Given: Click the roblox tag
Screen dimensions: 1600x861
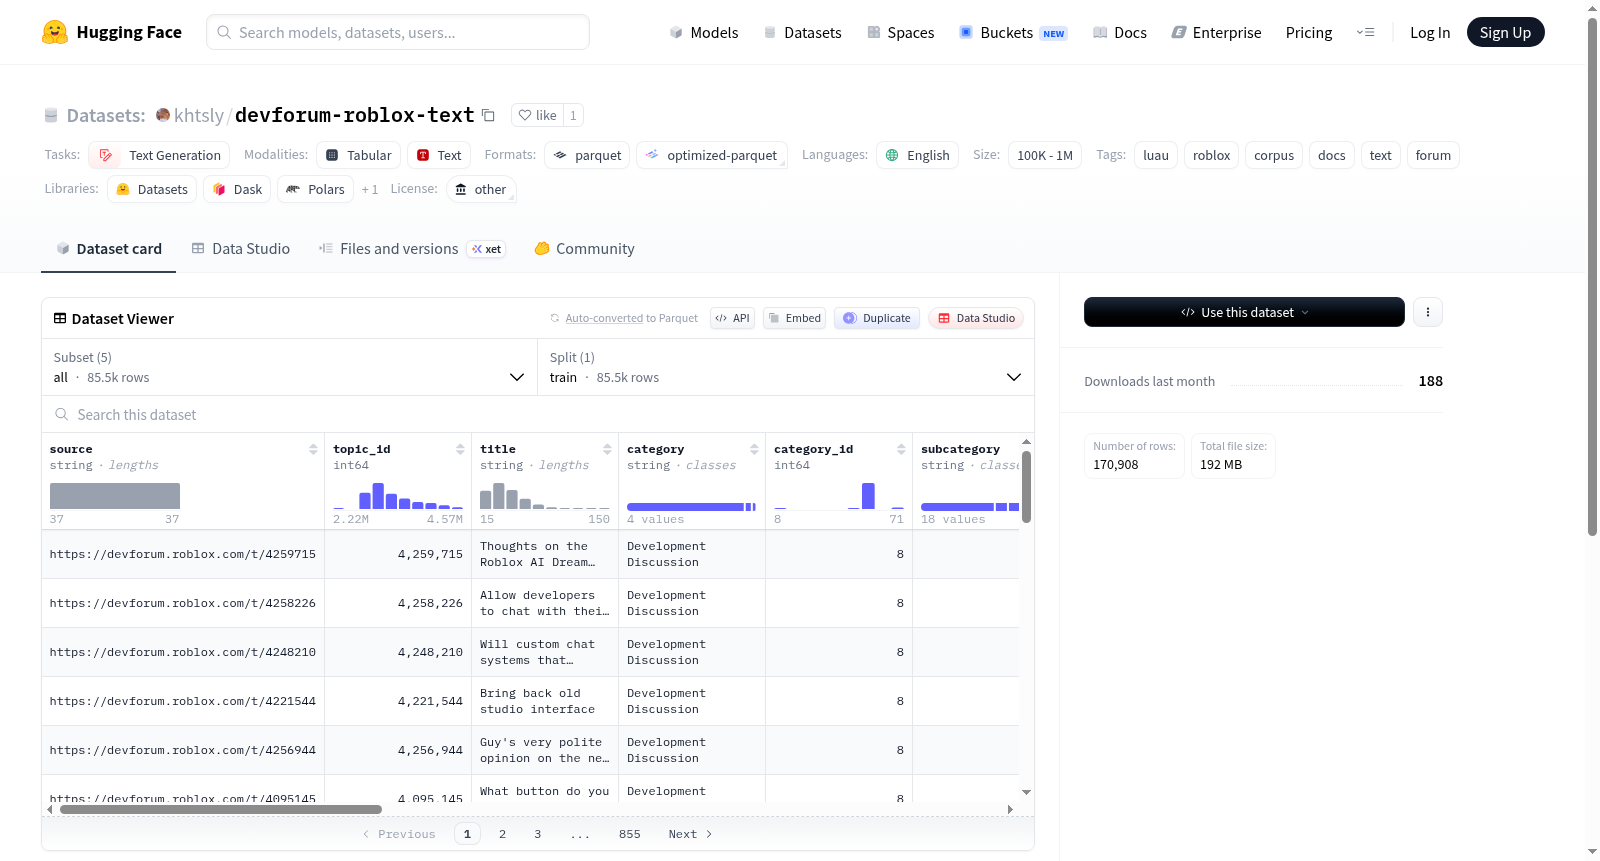Looking at the screenshot, I should pos(1212,155).
